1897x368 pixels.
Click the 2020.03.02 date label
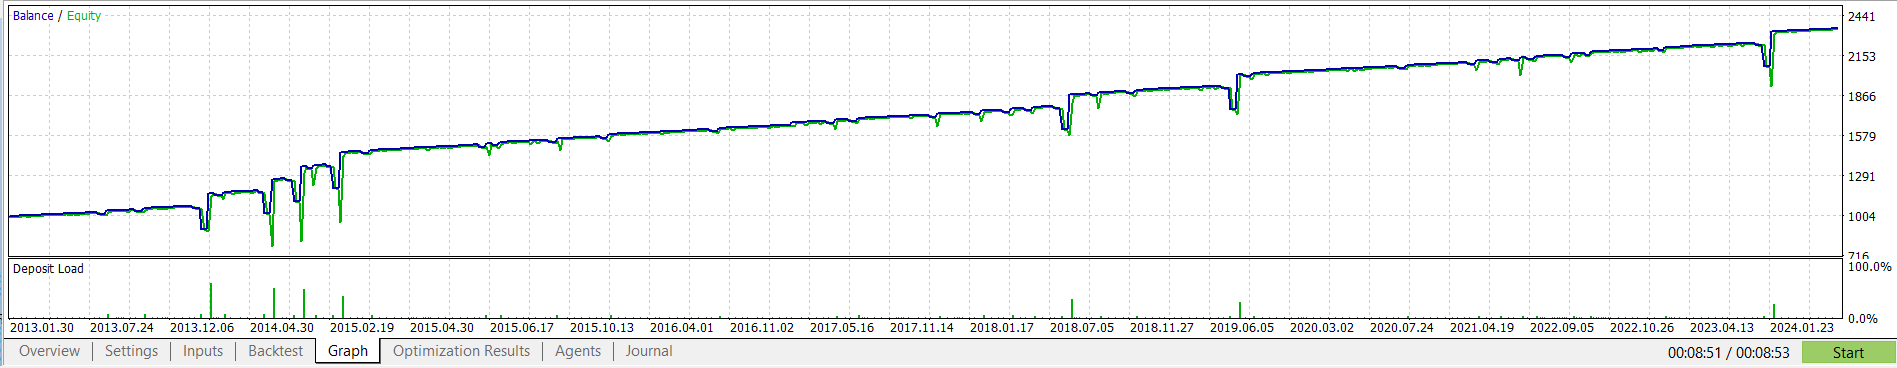pyautogui.click(x=1322, y=327)
